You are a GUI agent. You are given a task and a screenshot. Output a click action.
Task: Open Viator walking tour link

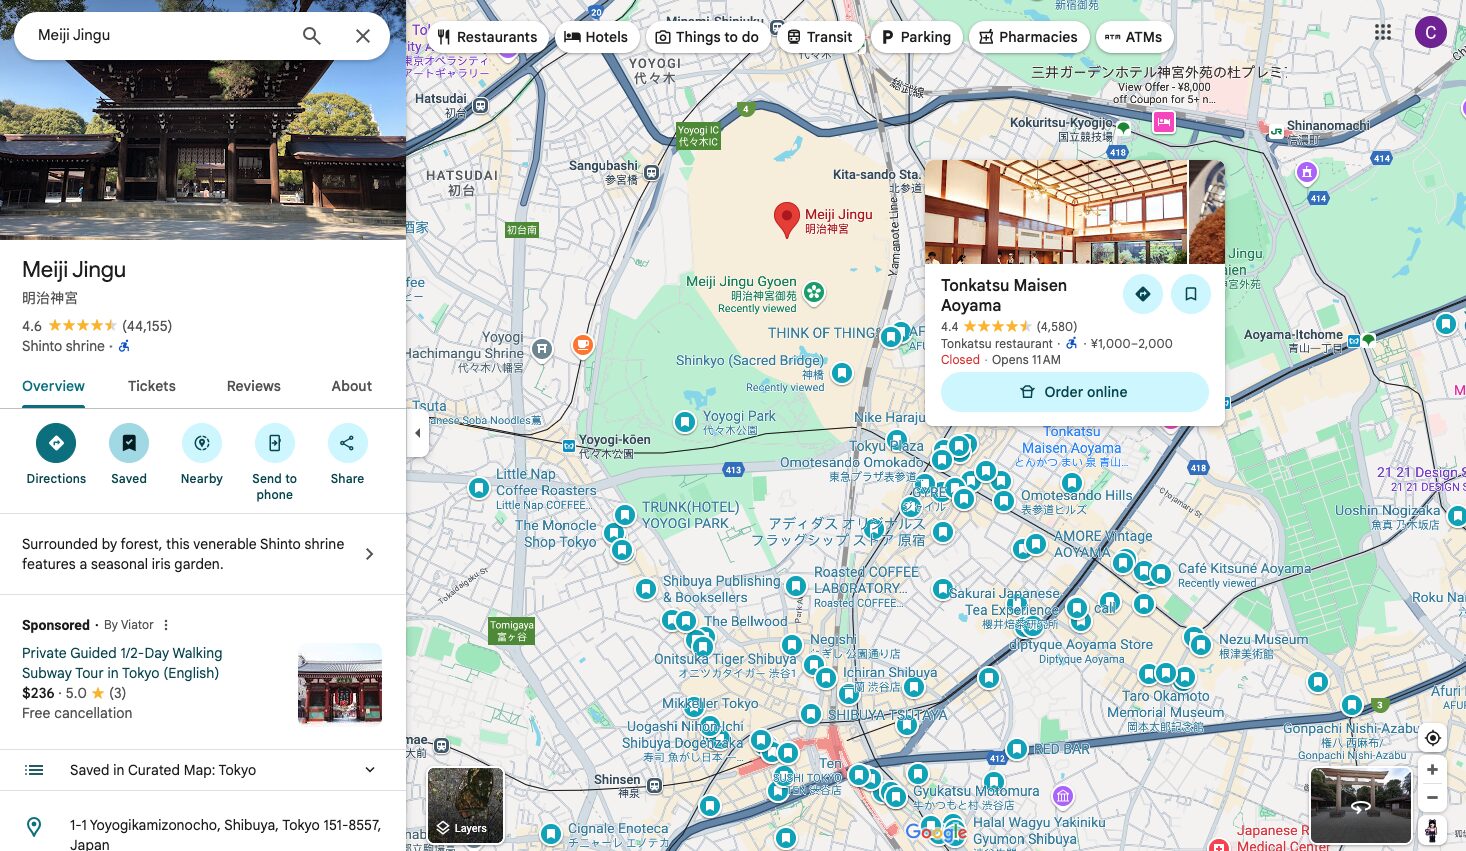point(122,663)
